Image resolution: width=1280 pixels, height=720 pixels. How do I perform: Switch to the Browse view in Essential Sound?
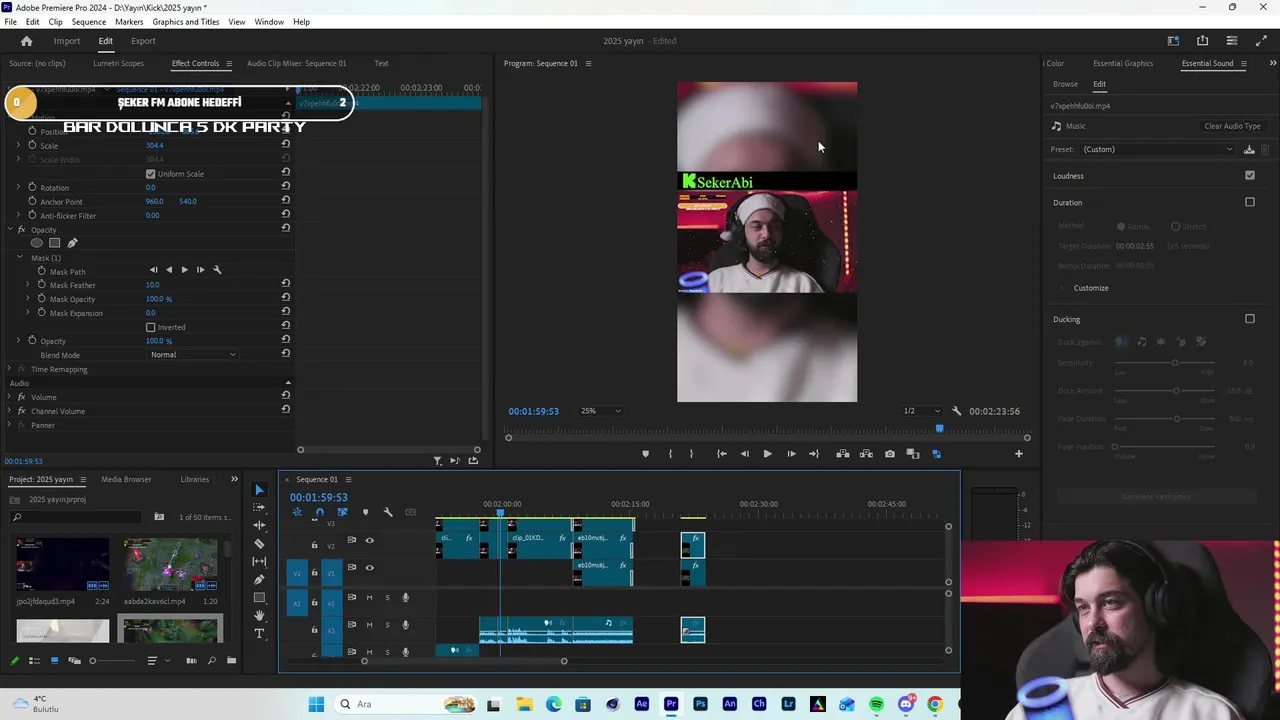pyautogui.click(x=1065, y=84)
